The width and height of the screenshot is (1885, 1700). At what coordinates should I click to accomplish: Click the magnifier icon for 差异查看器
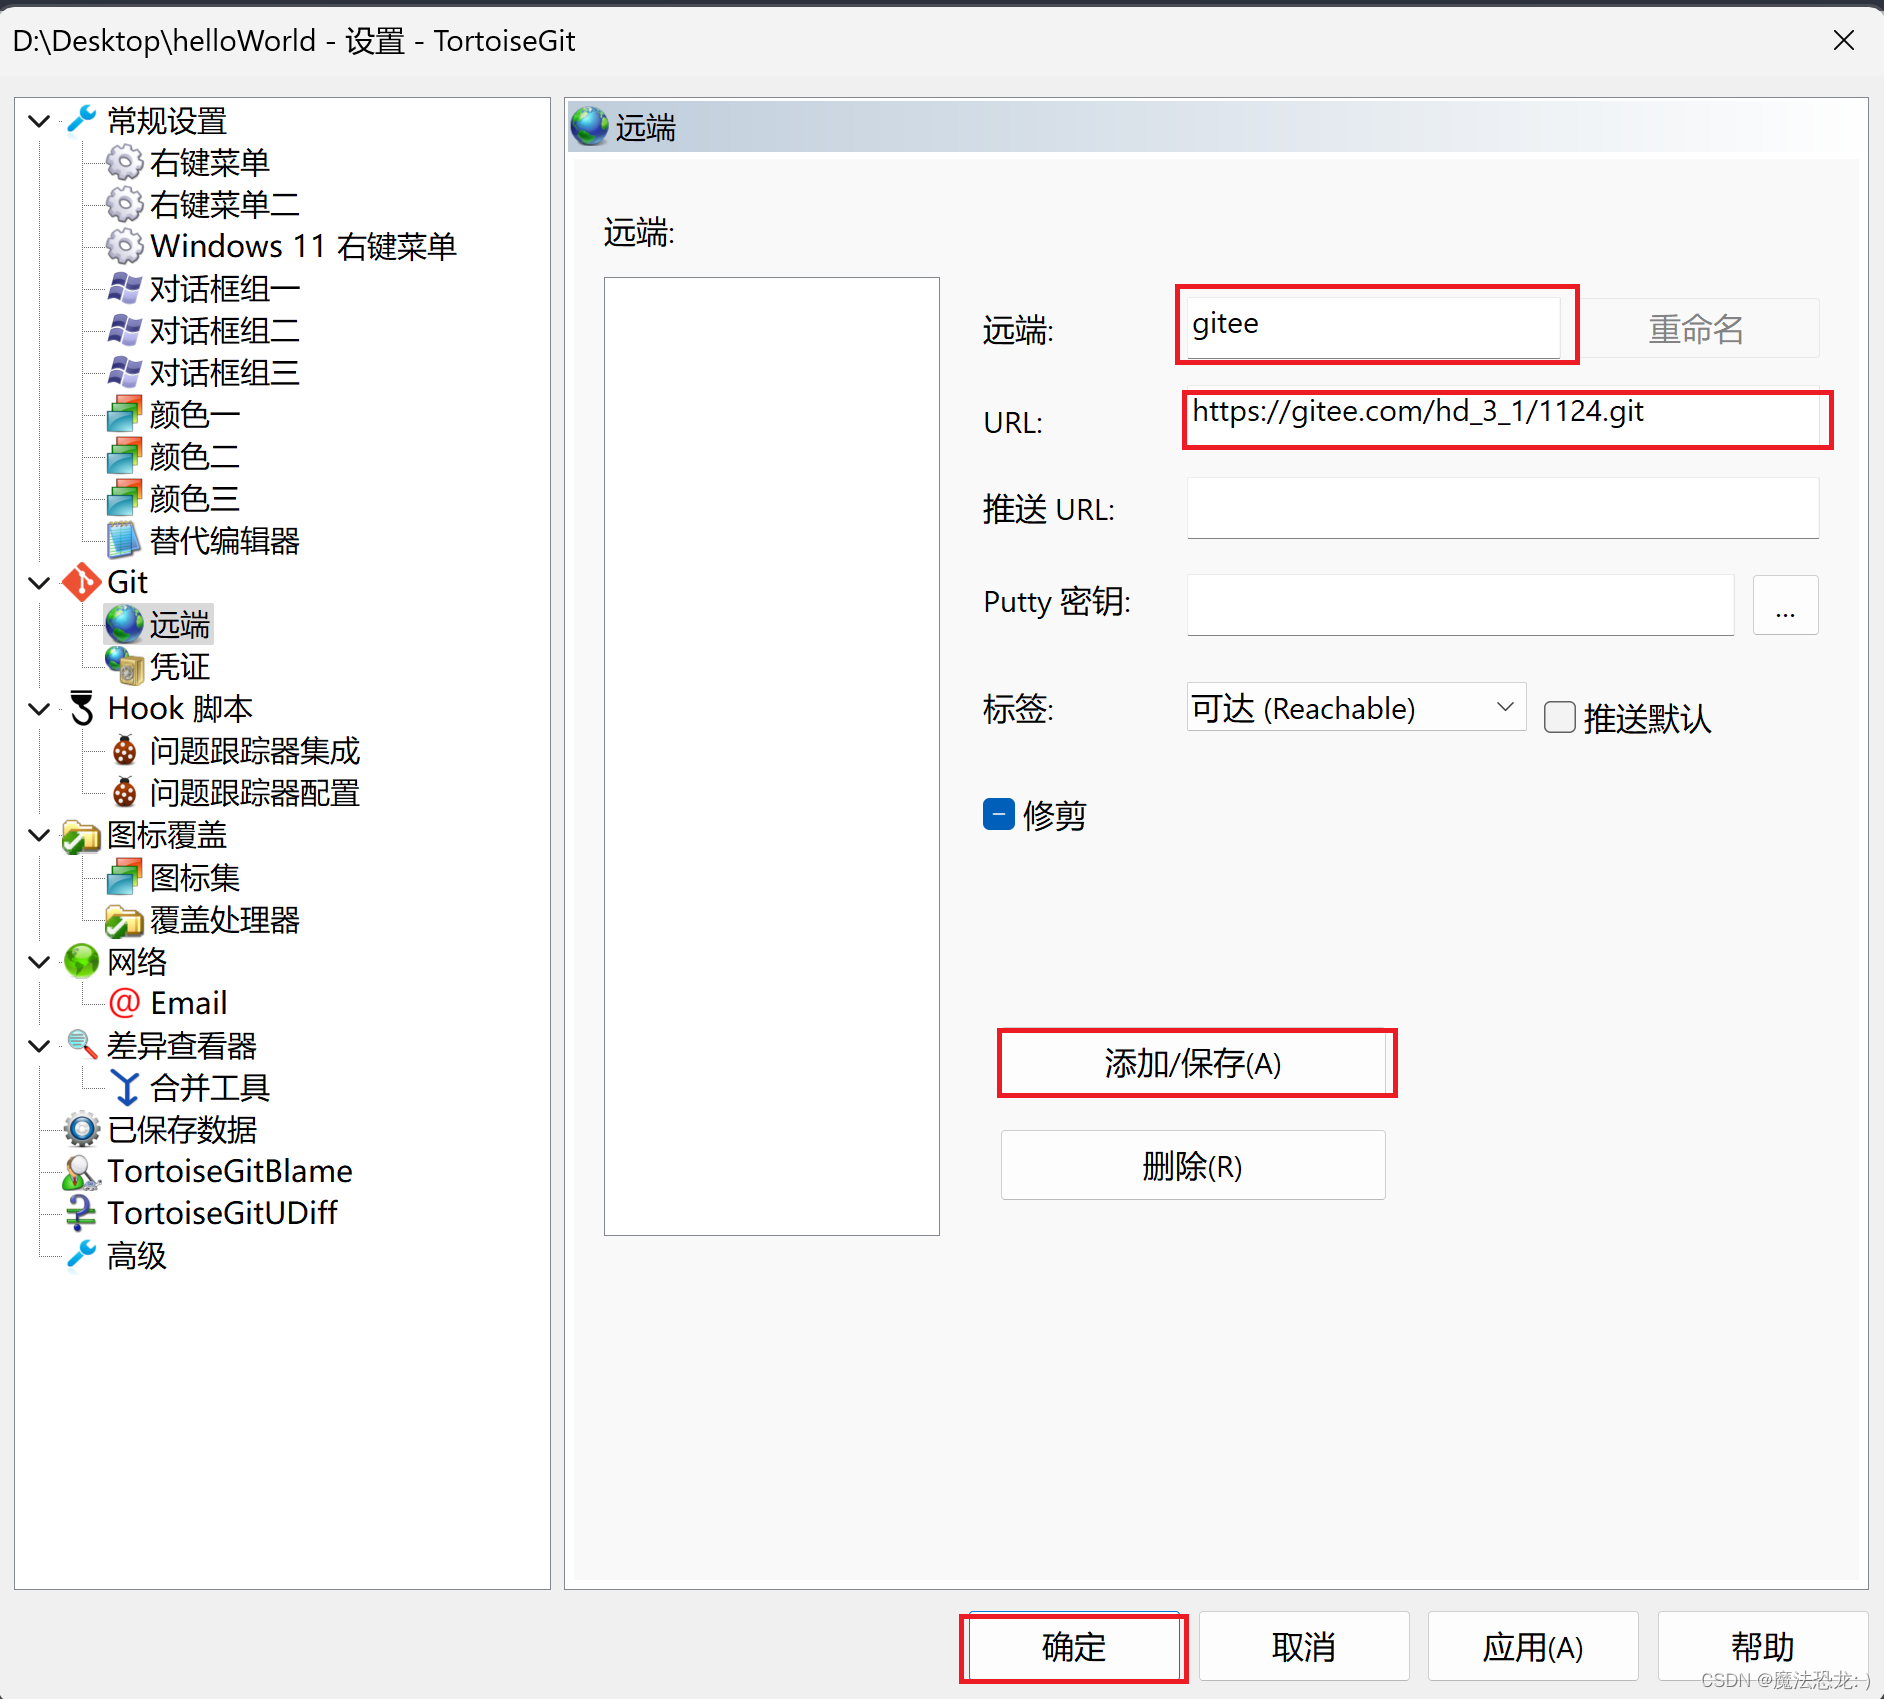[x=81, y=1045]
